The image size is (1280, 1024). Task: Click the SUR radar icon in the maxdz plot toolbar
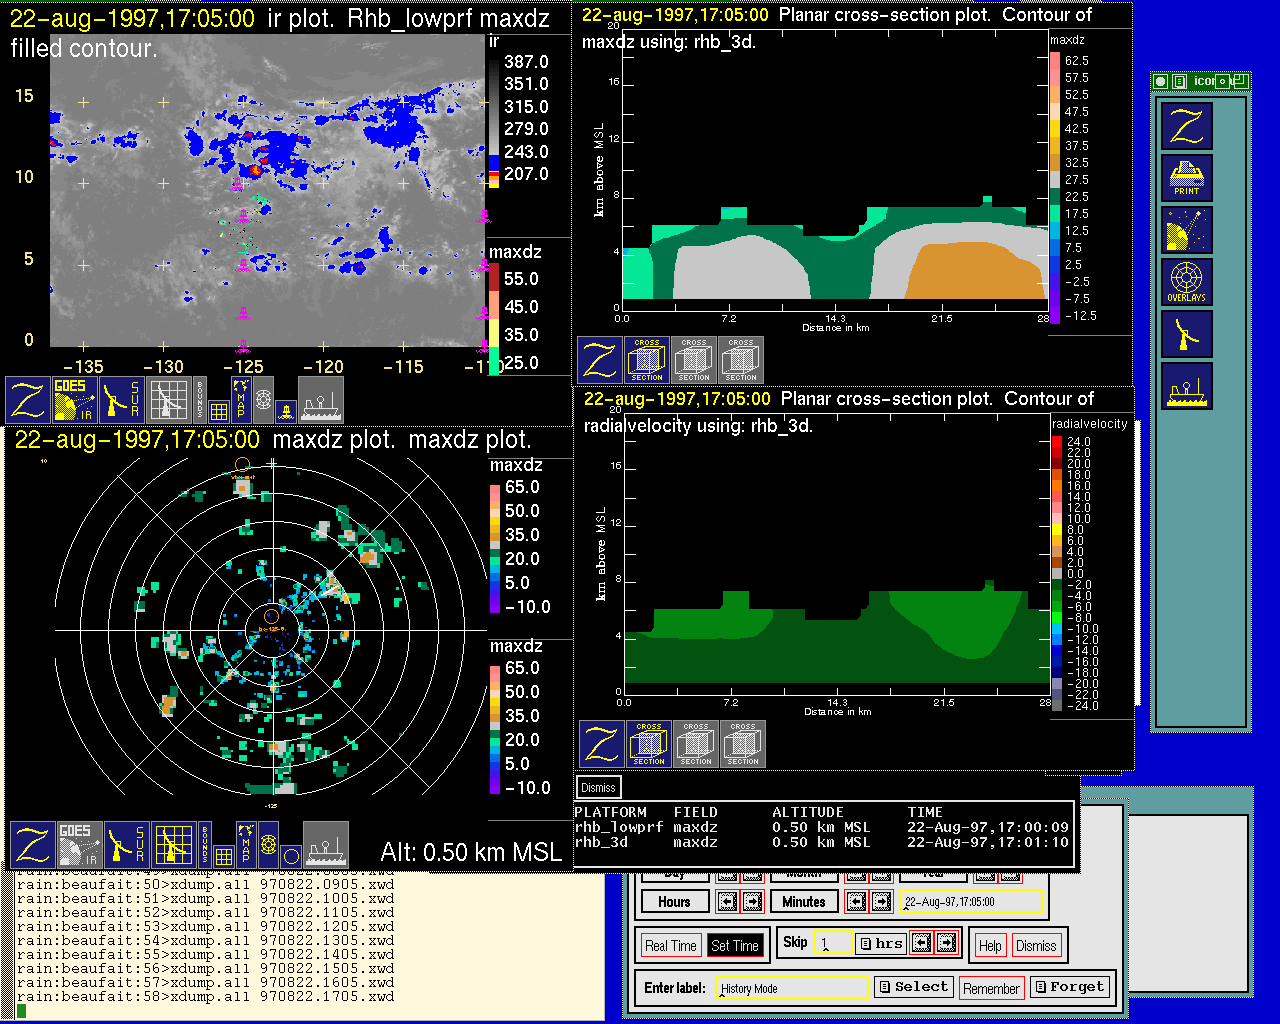[126, 845]
